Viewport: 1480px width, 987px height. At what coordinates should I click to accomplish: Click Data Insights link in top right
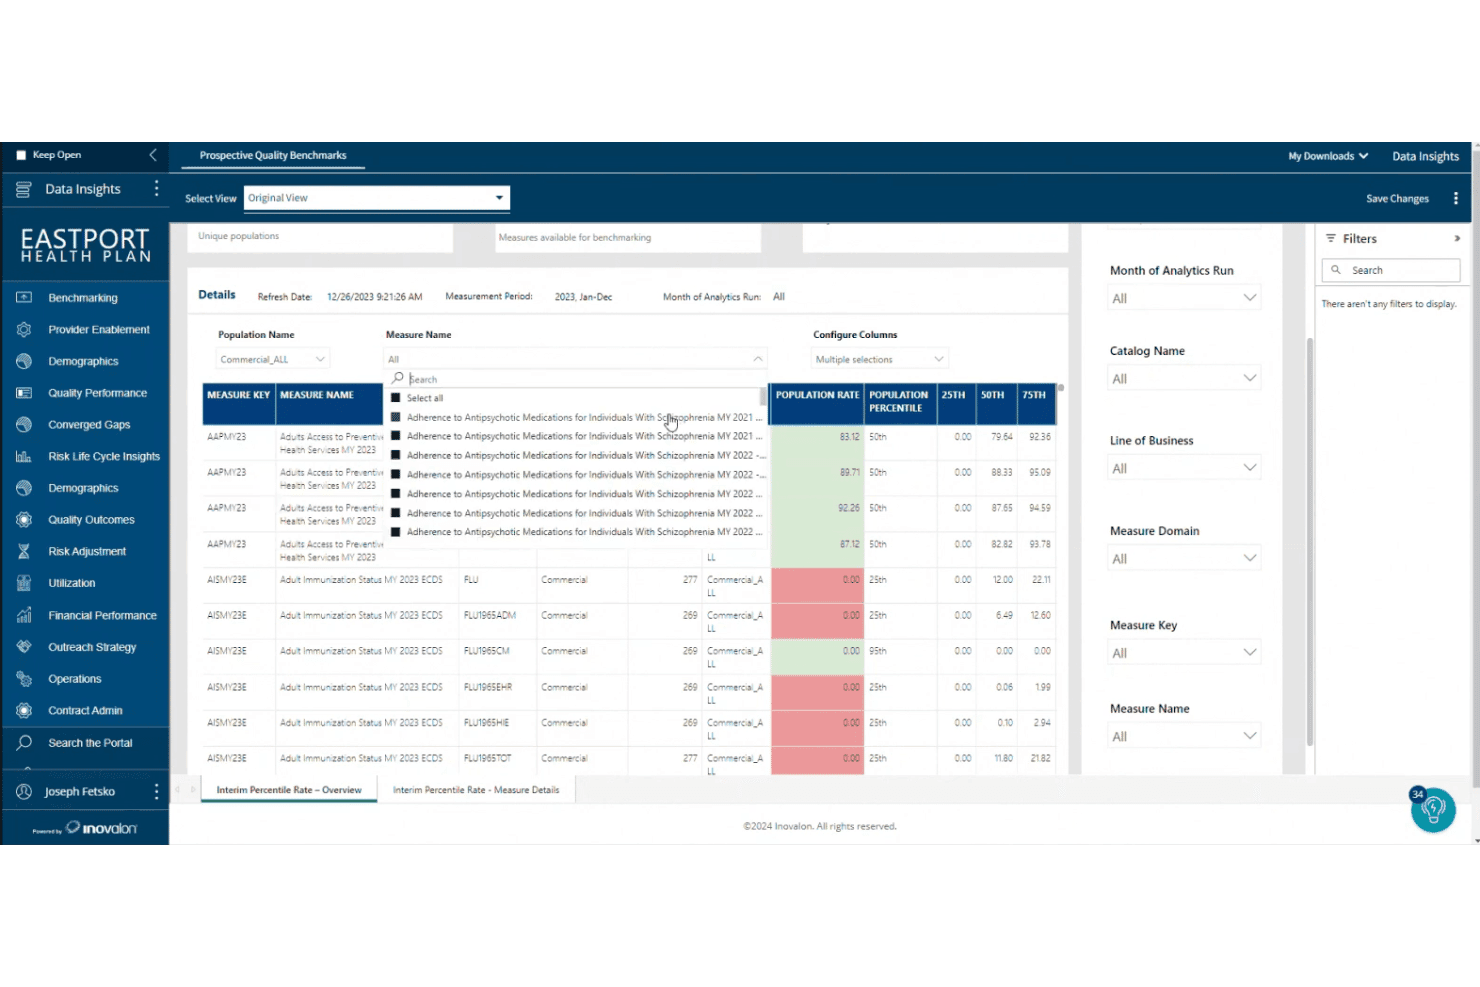point(1425,156)
